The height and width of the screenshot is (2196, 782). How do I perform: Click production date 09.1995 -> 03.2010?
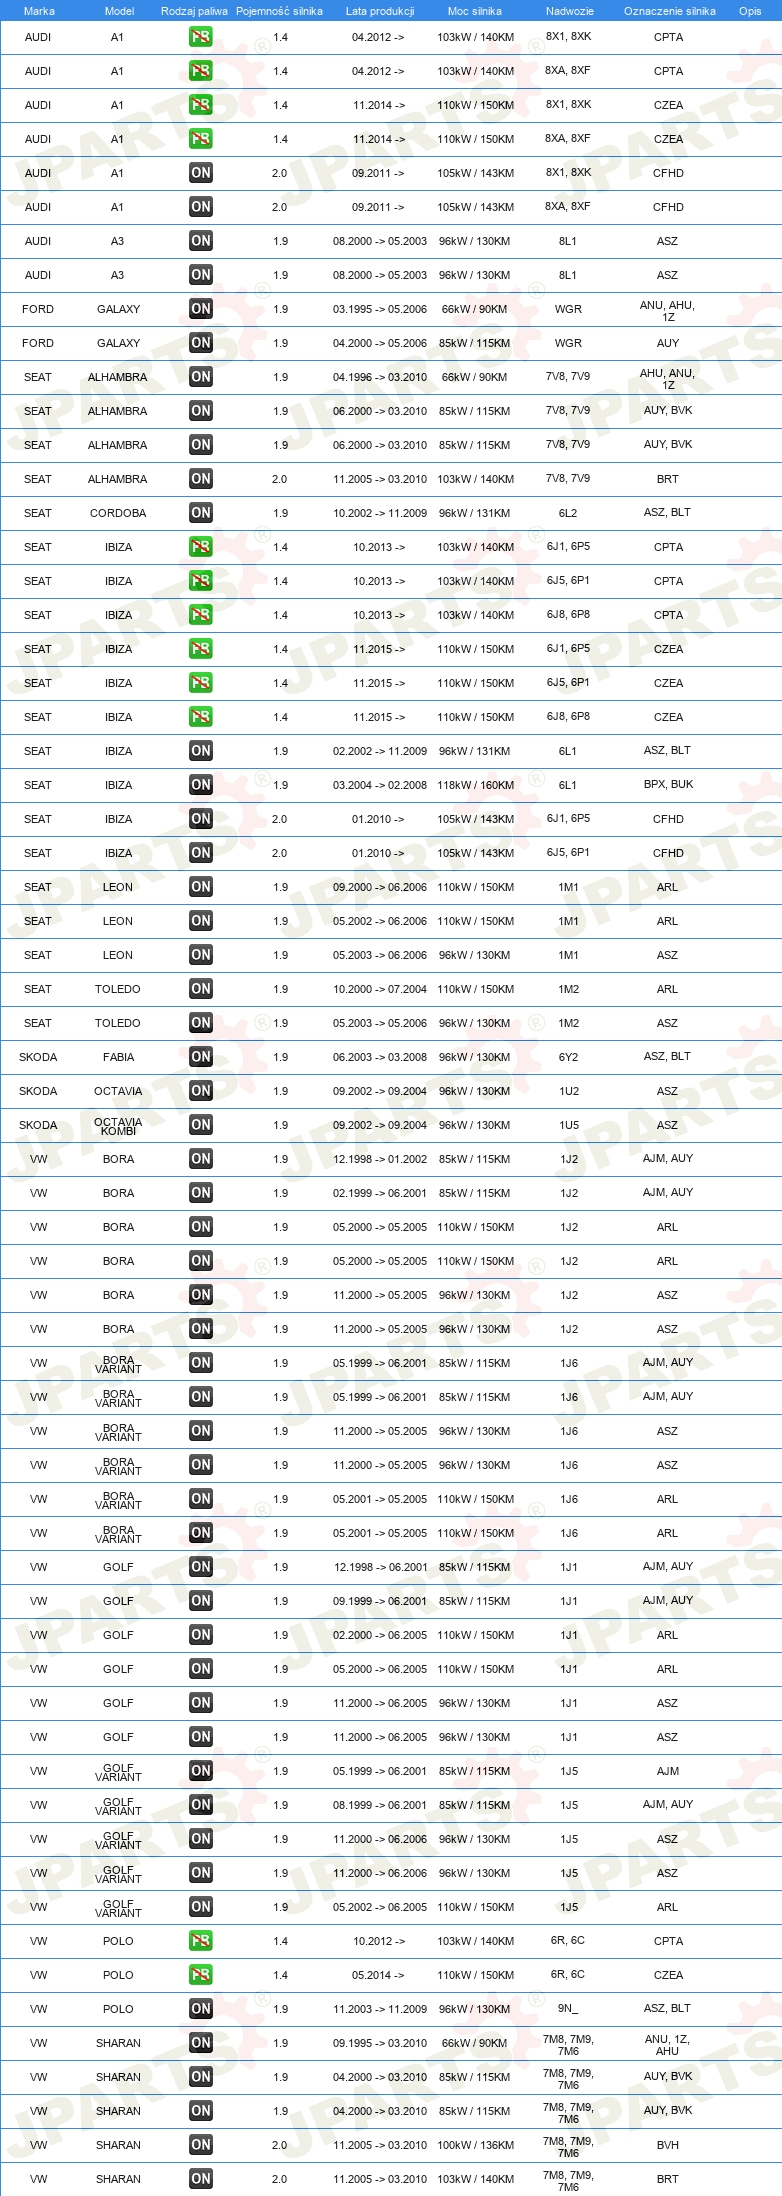(380, 2043)
